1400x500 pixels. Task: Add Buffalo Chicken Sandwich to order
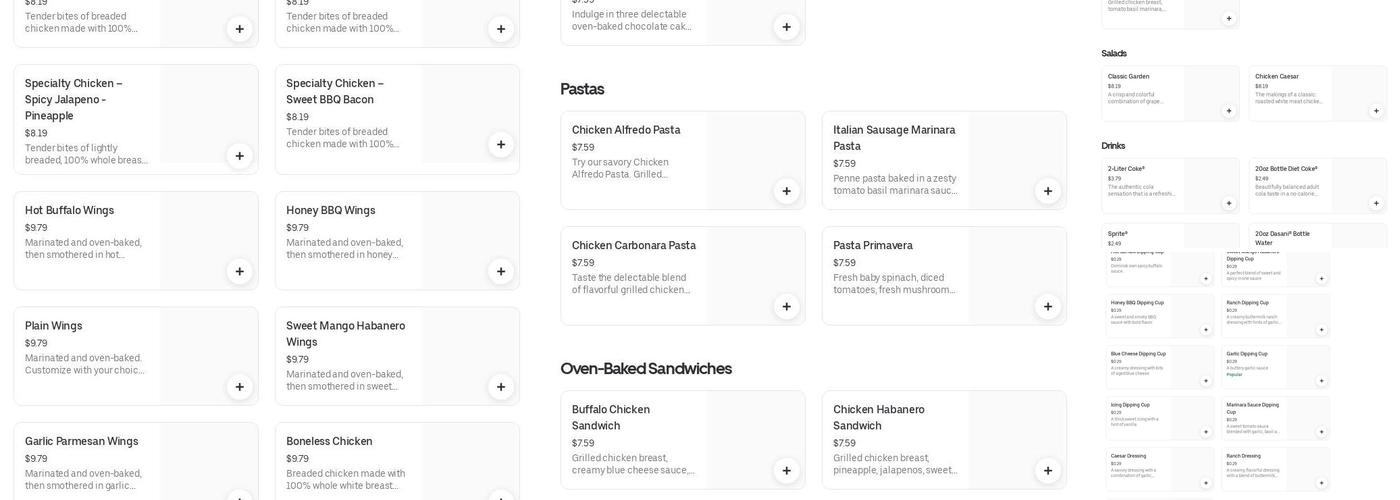[787, 471]
